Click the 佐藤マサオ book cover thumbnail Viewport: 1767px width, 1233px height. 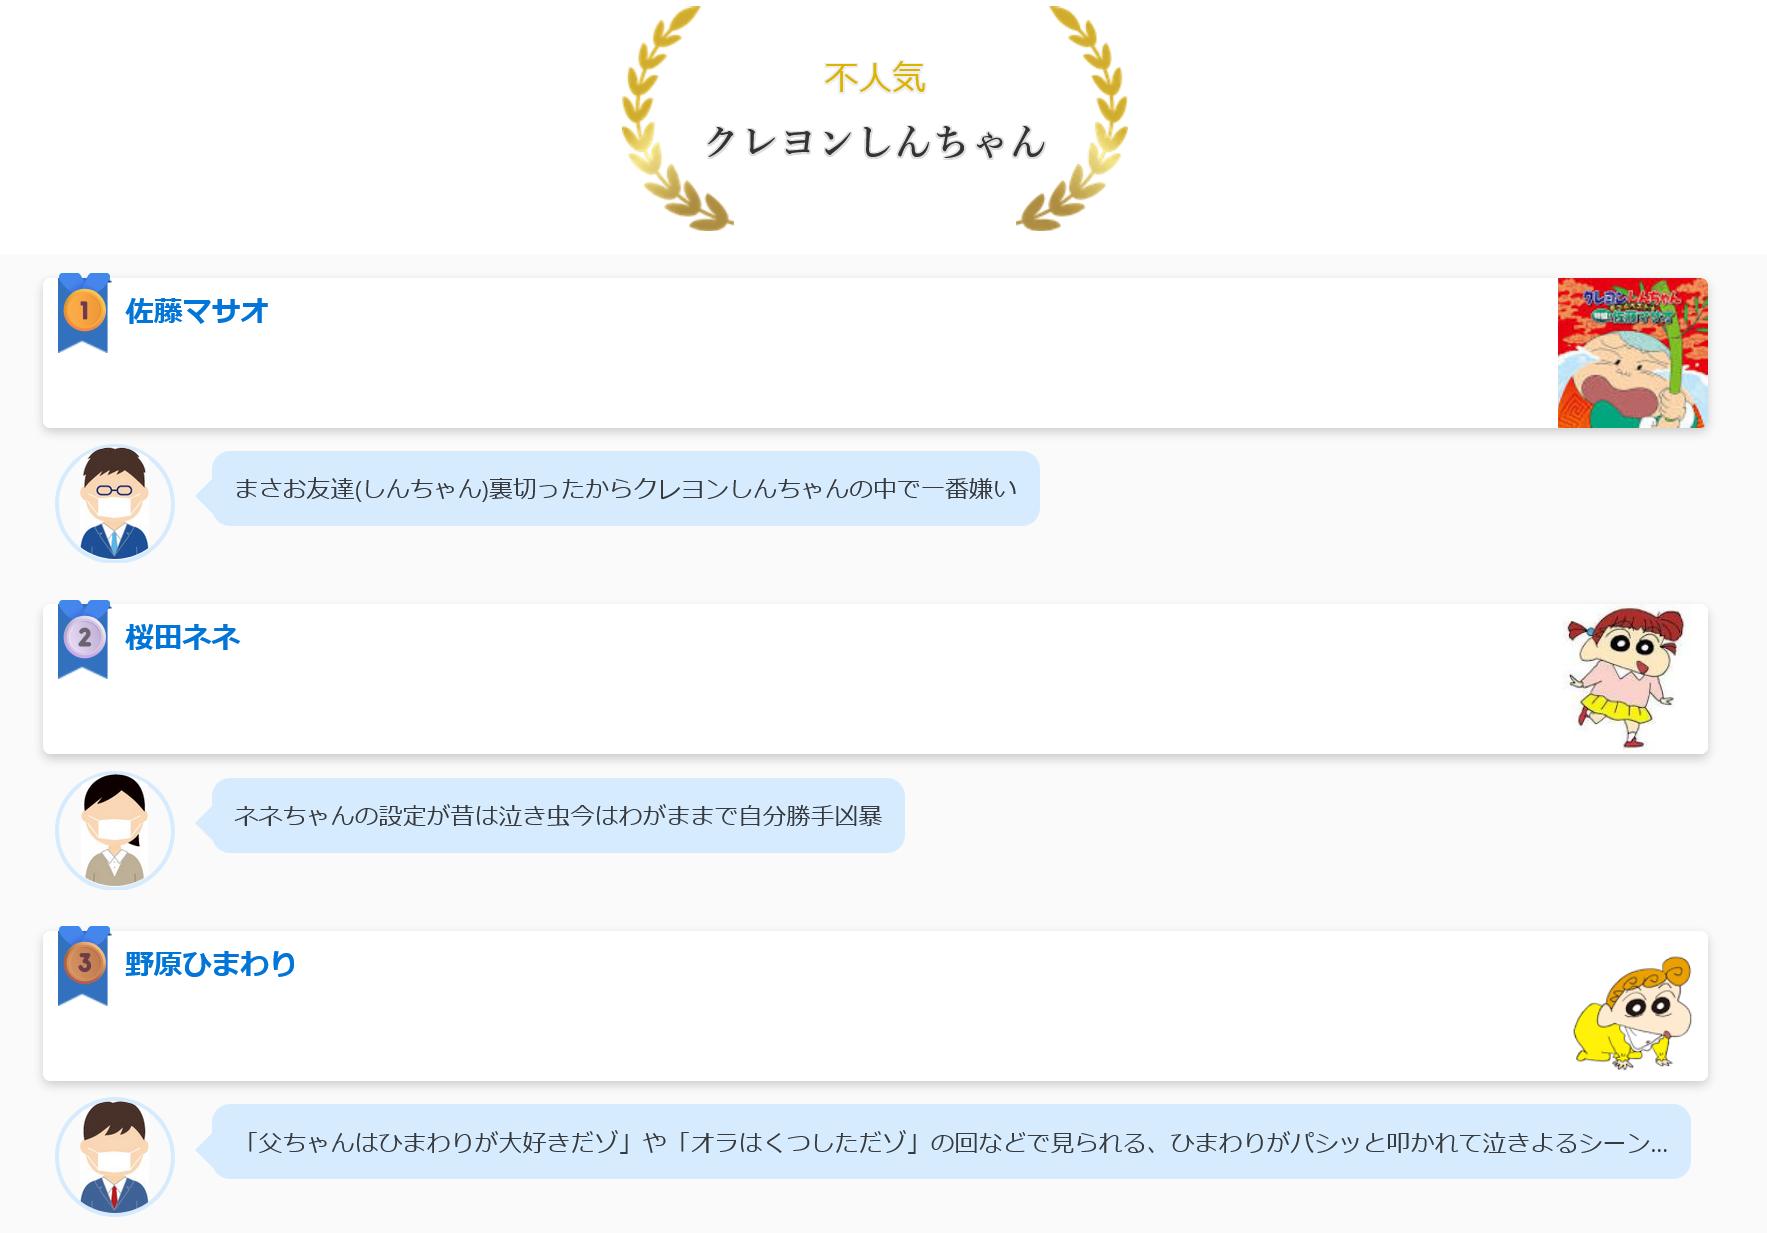point(1632,353)
